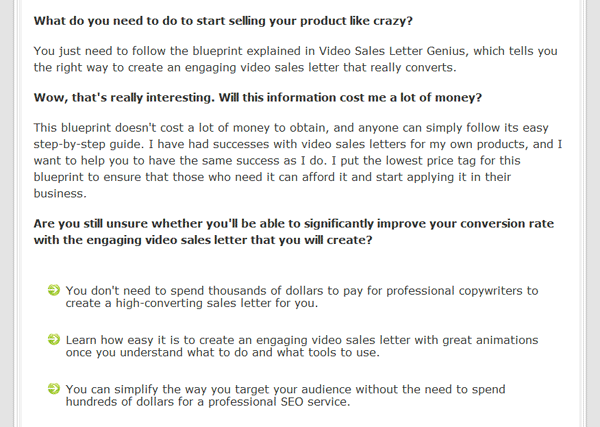Click bullet text about great animations

coord(302,346)
